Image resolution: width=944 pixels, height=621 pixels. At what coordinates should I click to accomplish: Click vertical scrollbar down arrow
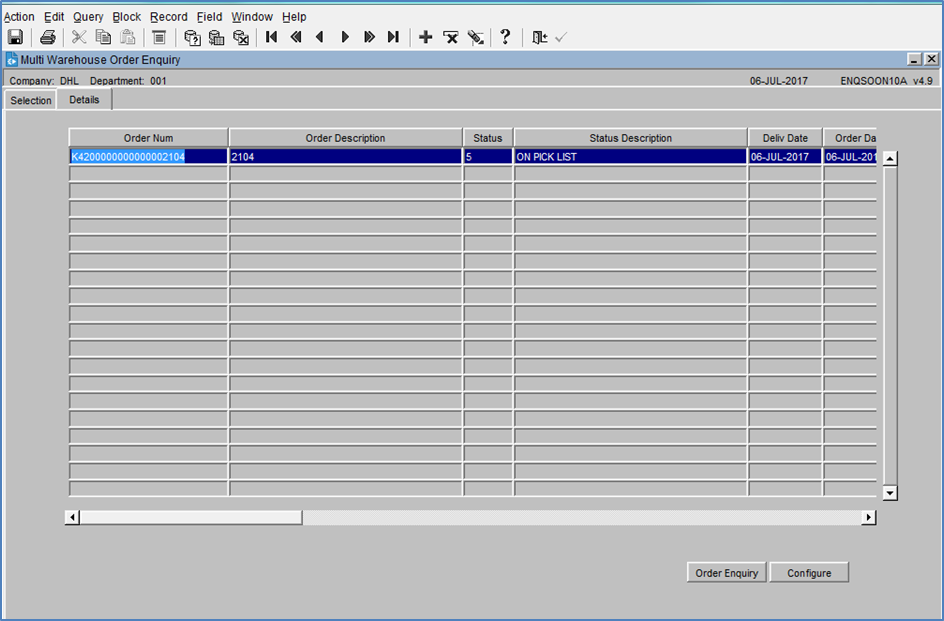[x=890, y=493]
